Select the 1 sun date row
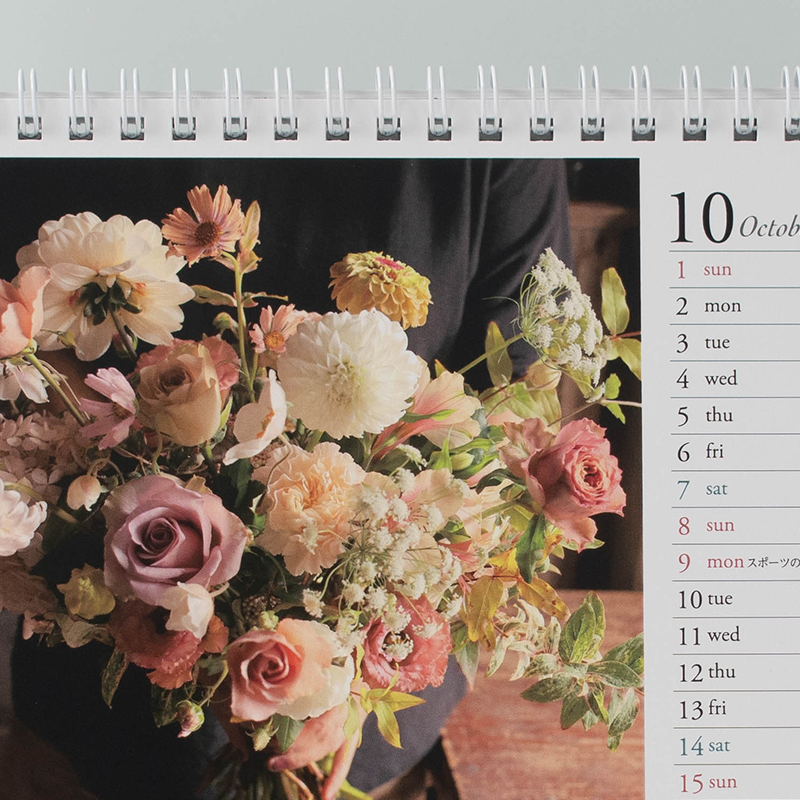Image resolution: width=800 pixels, height=800 pixels. click(x=735, y=269)
